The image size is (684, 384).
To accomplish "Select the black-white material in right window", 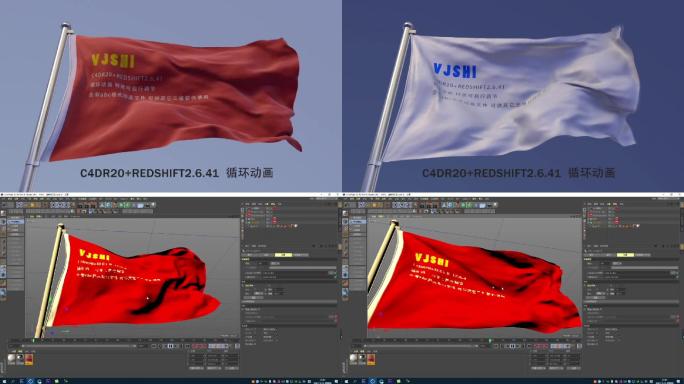I will (x=362, y=358).
